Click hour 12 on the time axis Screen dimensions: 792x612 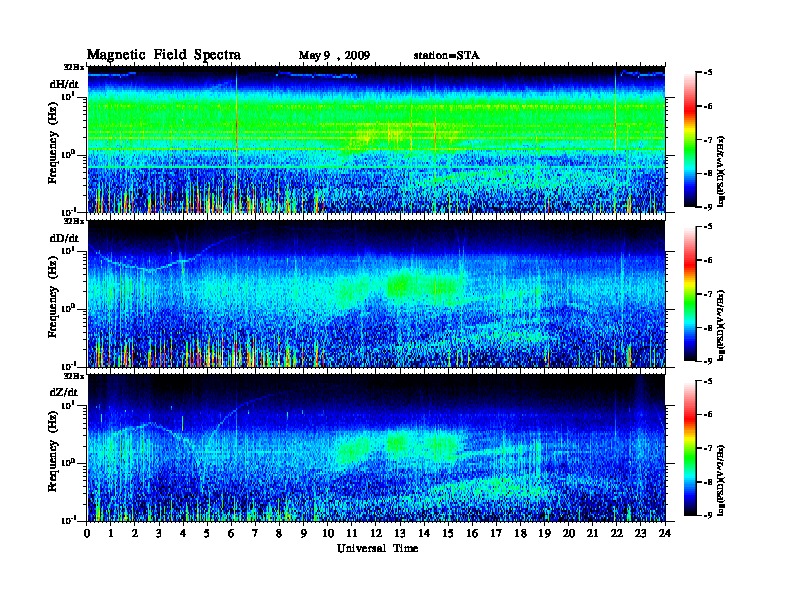click(376, 534)
